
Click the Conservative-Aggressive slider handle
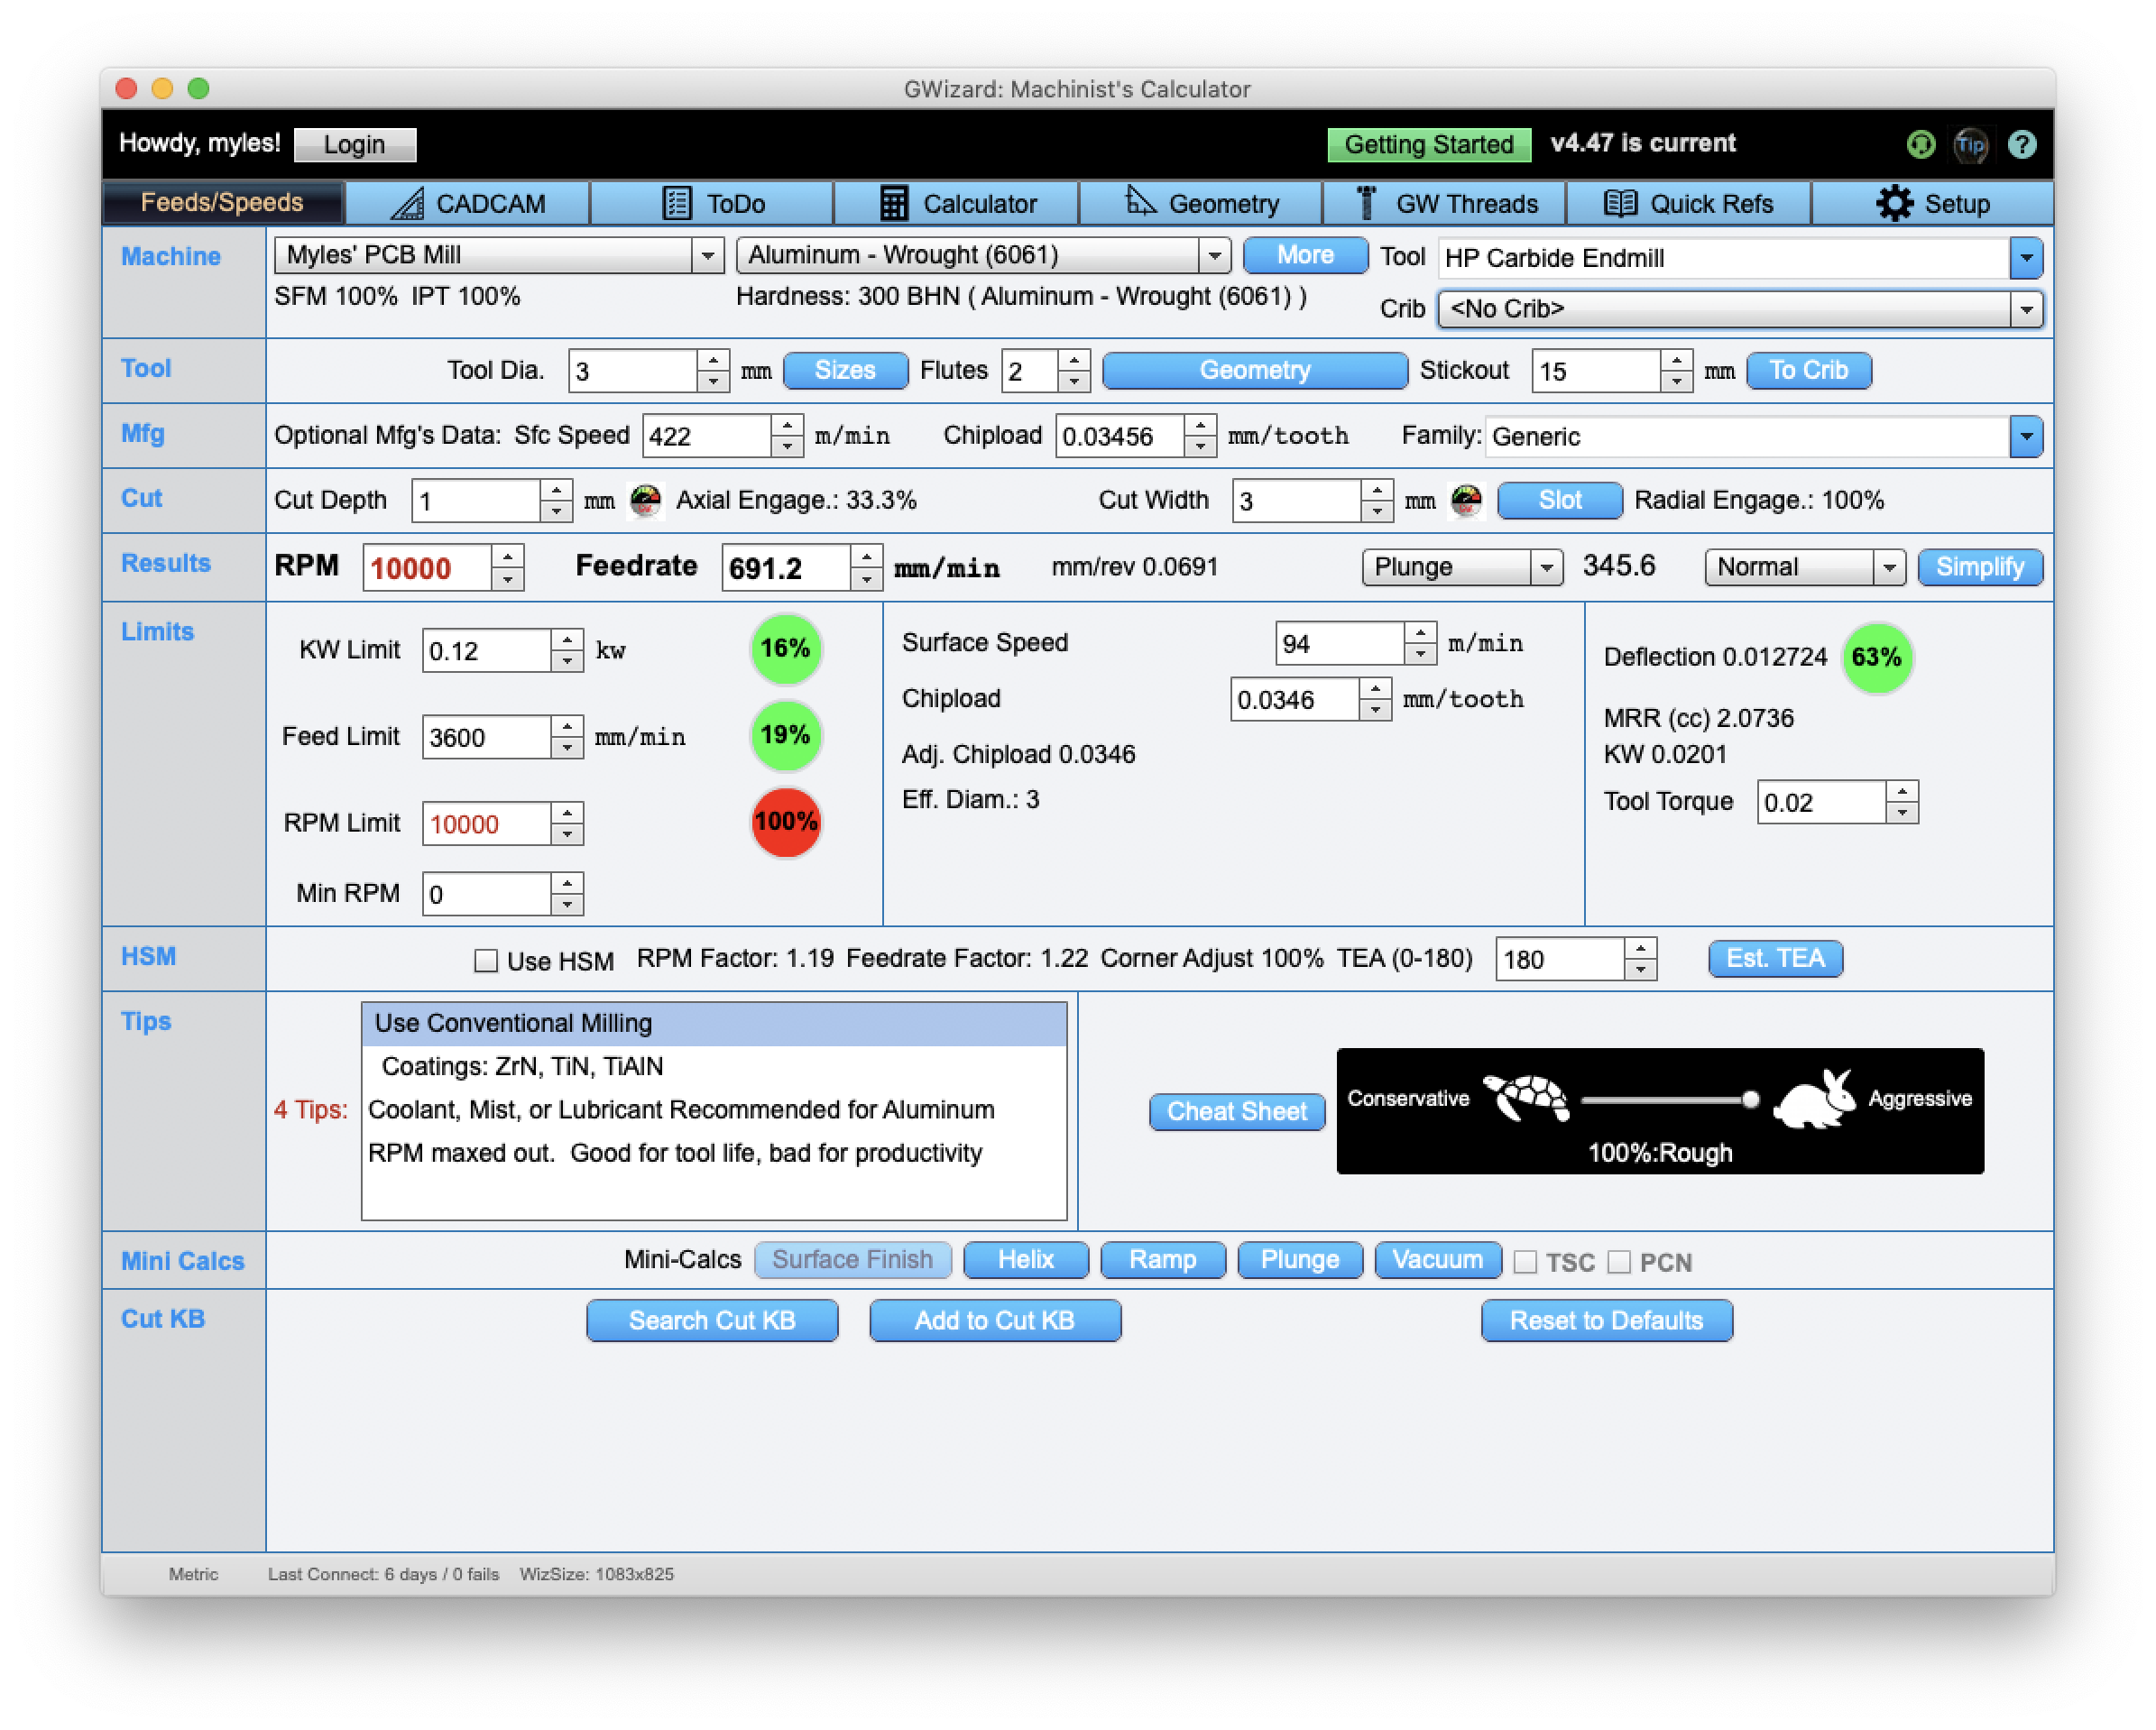point(1750,1099)
